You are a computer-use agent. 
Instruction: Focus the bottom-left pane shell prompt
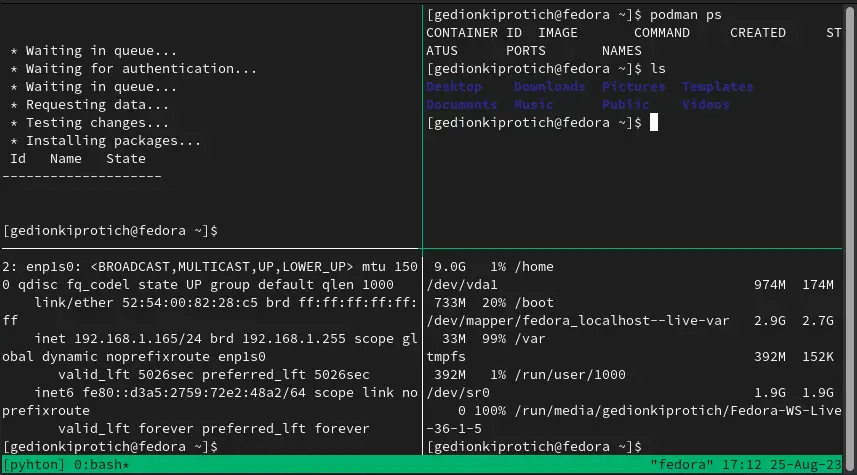[x=110, y=447]
